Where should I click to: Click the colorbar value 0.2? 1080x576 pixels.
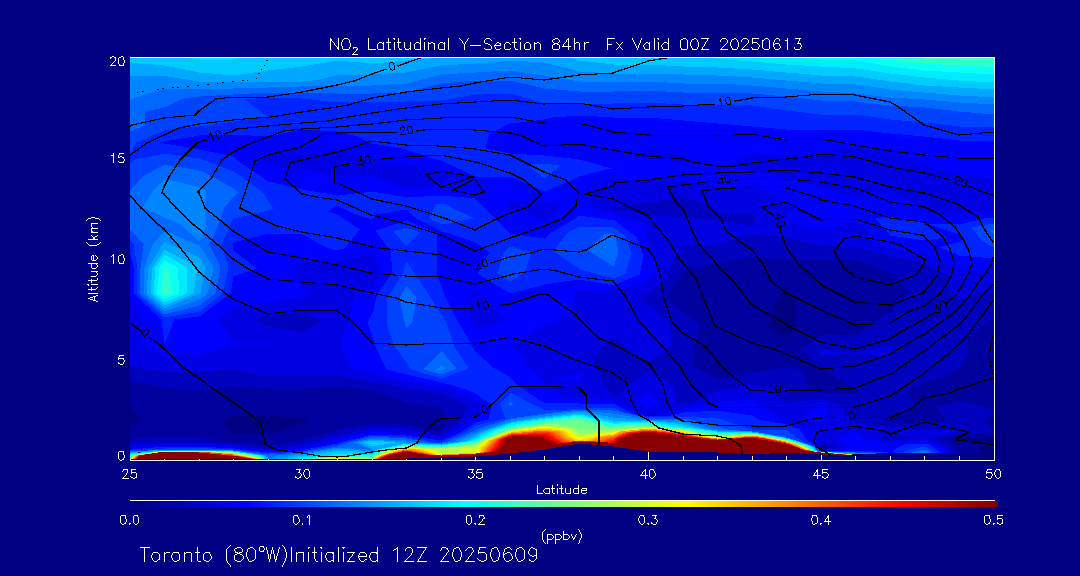tap(475, 520)
